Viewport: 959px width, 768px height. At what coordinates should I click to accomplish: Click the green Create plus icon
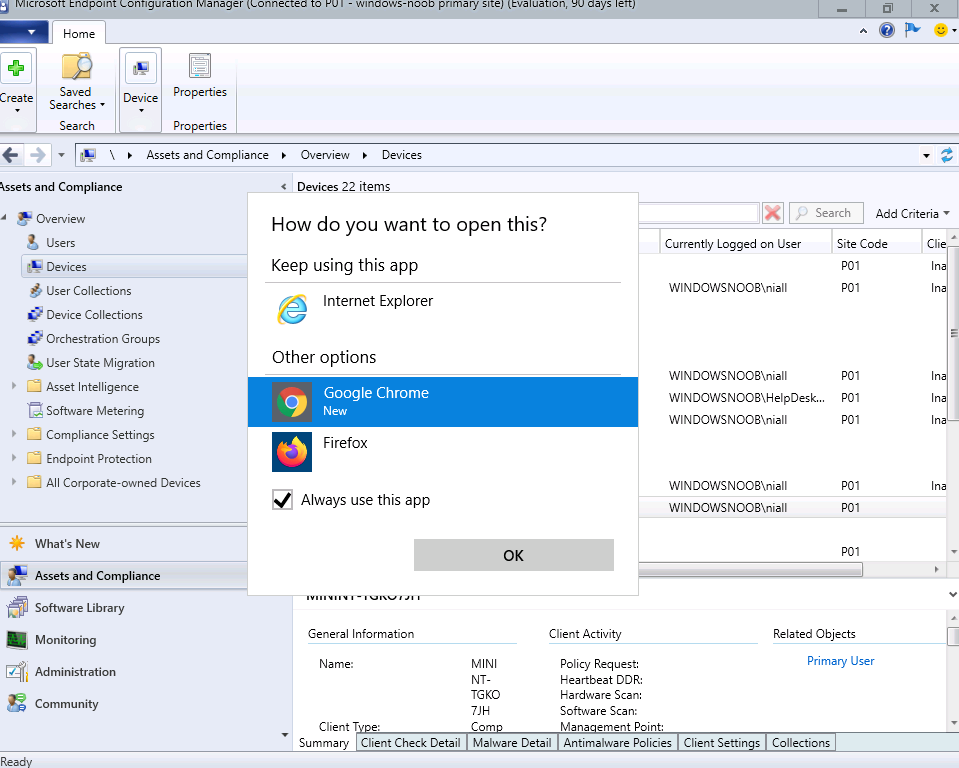pyautogui.click(x=16, y=67)
